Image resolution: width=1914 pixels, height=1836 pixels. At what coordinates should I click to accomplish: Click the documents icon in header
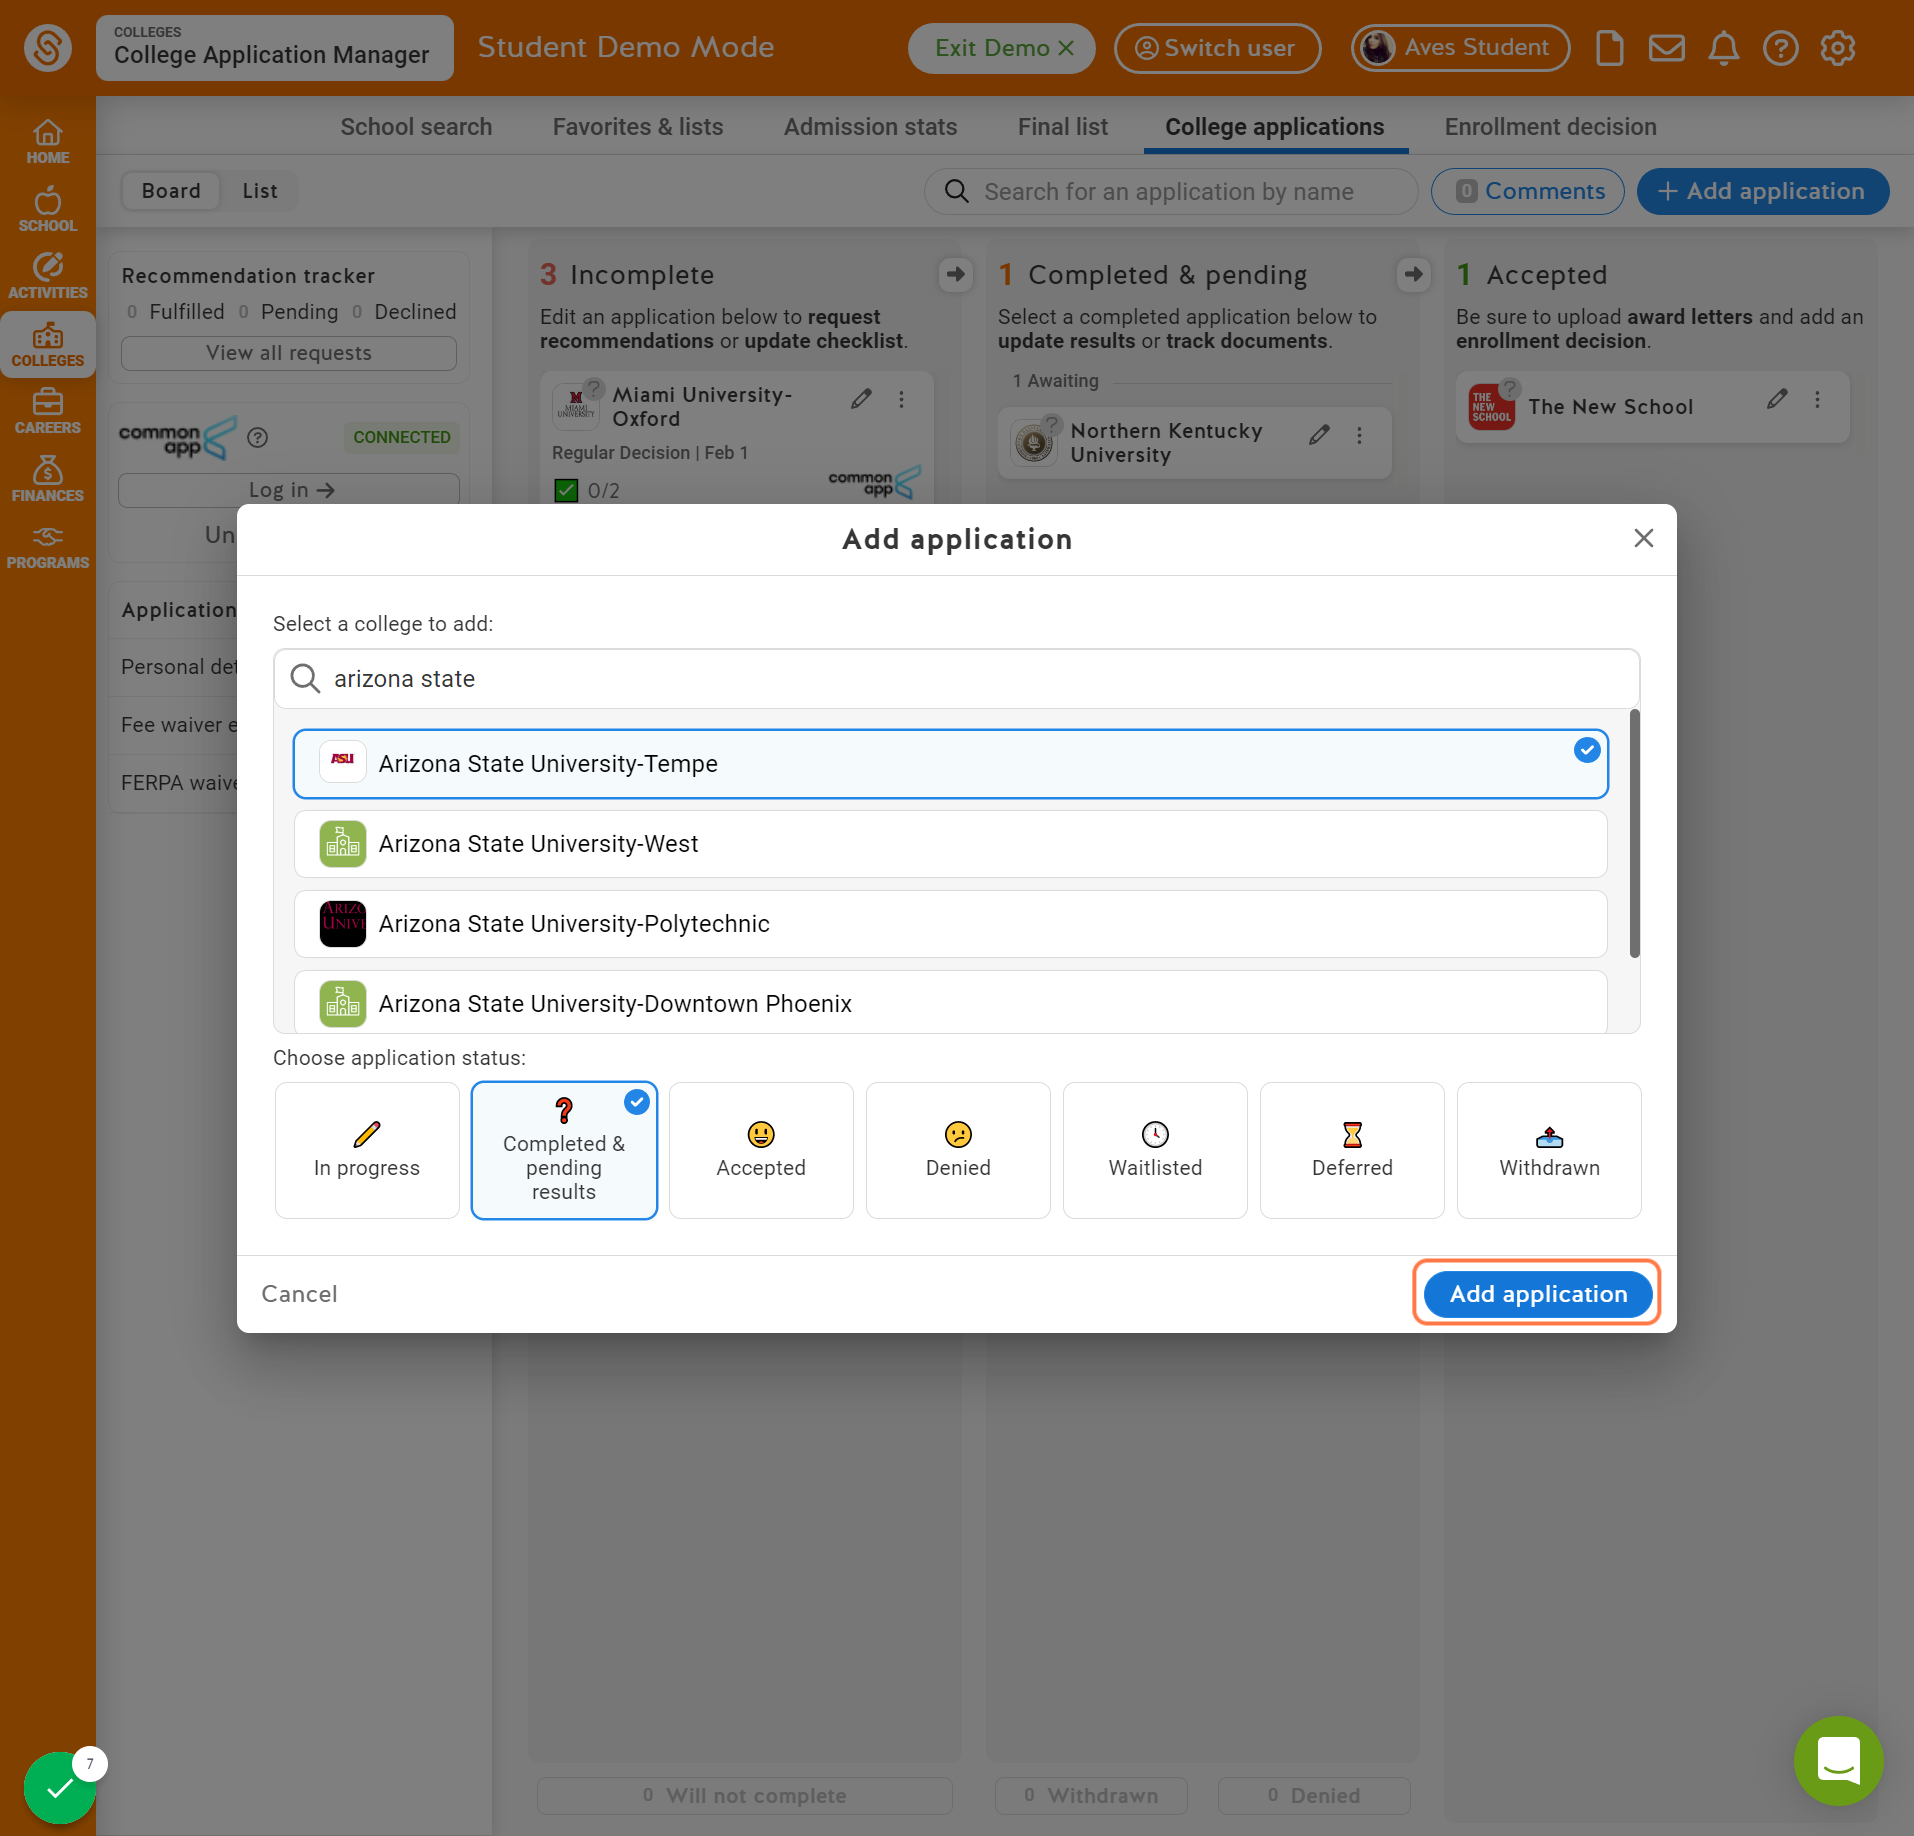click(x=1609, y=48)
